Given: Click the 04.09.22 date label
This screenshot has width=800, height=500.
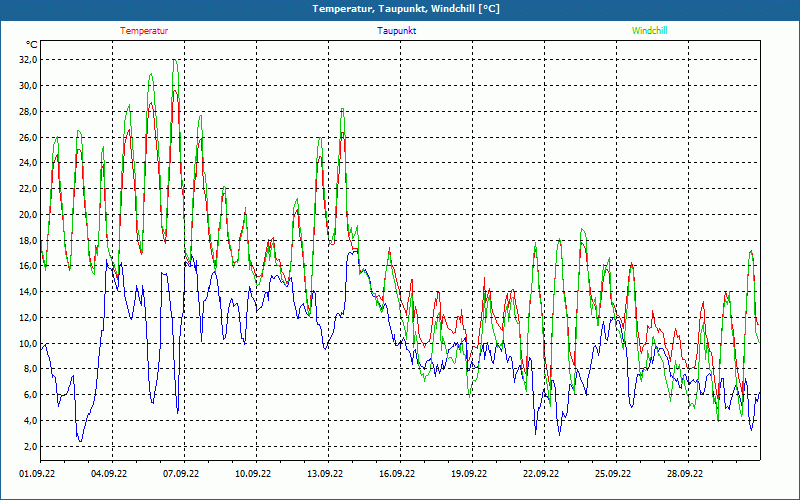Looking at the screenshot, I should click(x=109, y=474).
